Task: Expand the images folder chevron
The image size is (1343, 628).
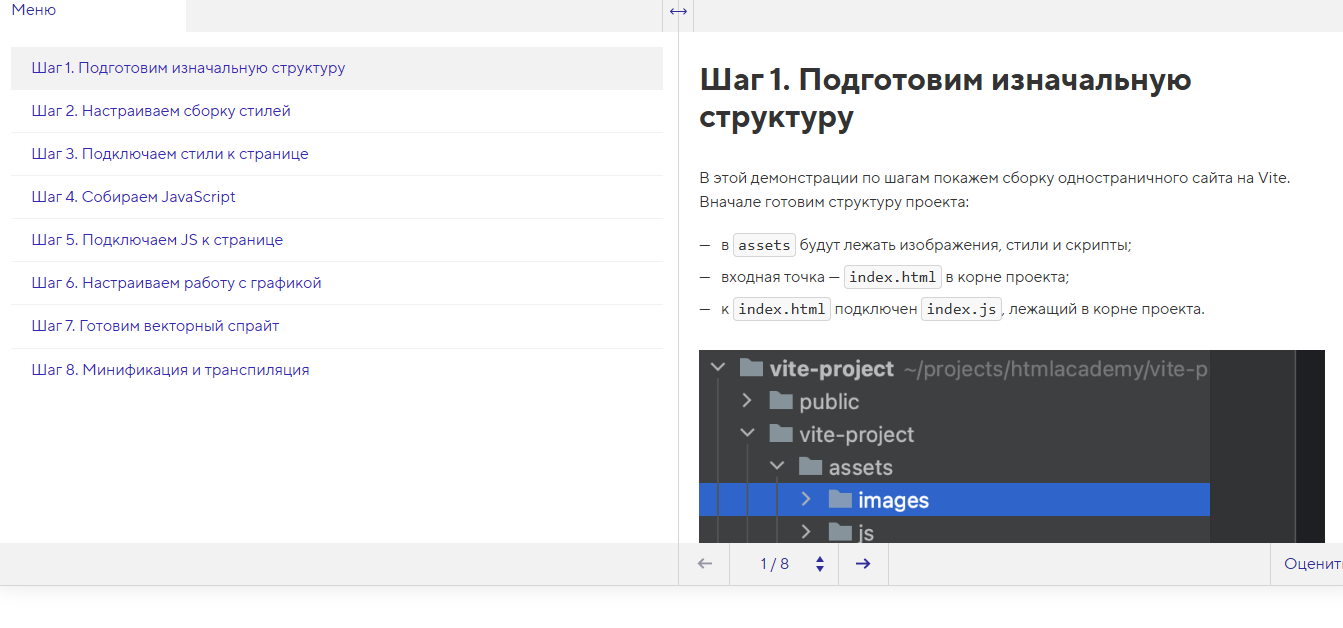Action: 806,500
